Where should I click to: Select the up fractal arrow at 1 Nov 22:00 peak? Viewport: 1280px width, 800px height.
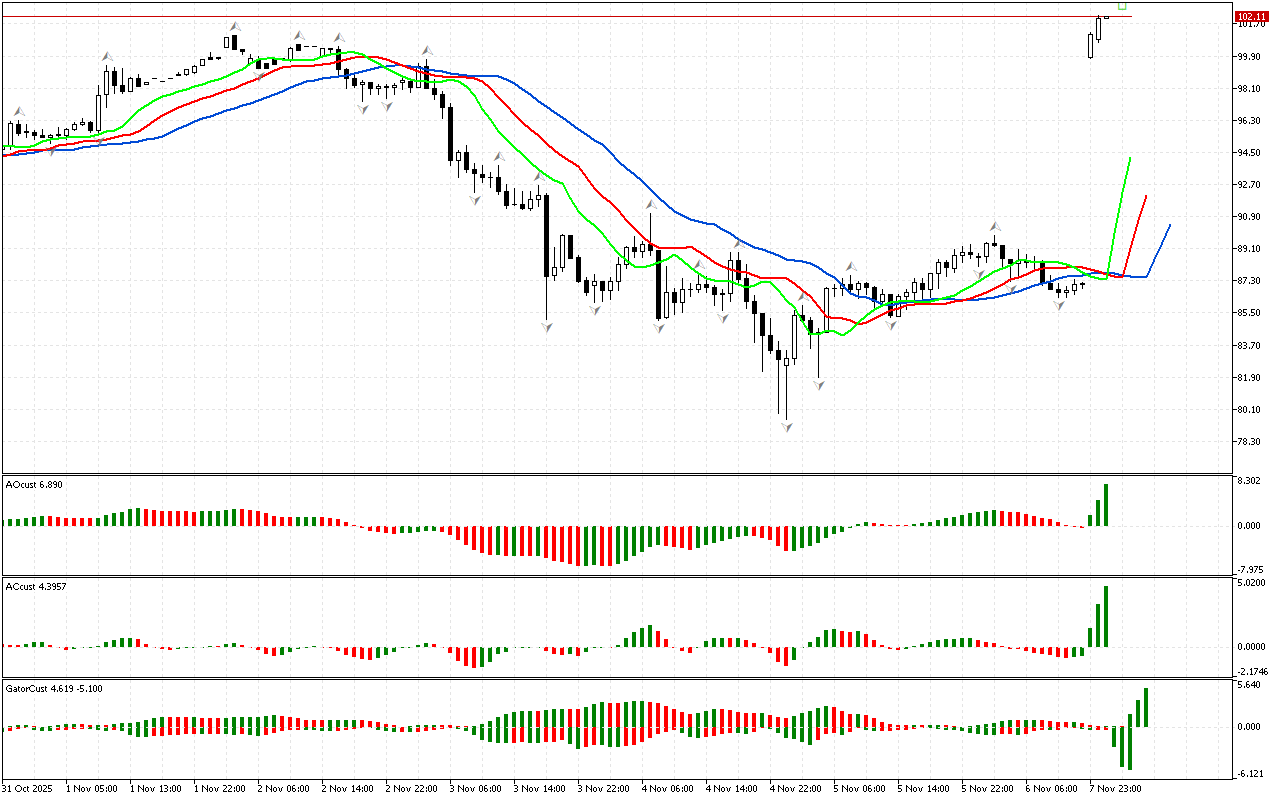(x=234, y=26)
